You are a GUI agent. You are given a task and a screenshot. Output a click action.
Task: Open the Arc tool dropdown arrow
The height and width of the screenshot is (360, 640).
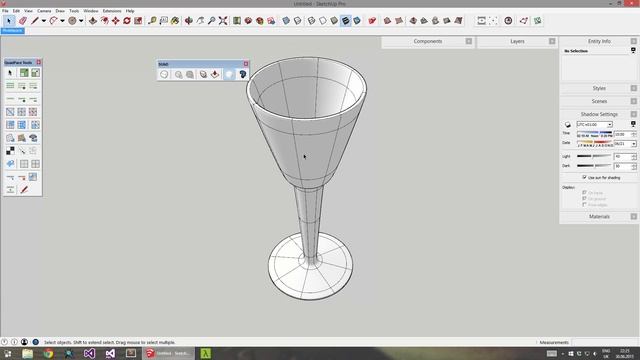click(62, 20)
